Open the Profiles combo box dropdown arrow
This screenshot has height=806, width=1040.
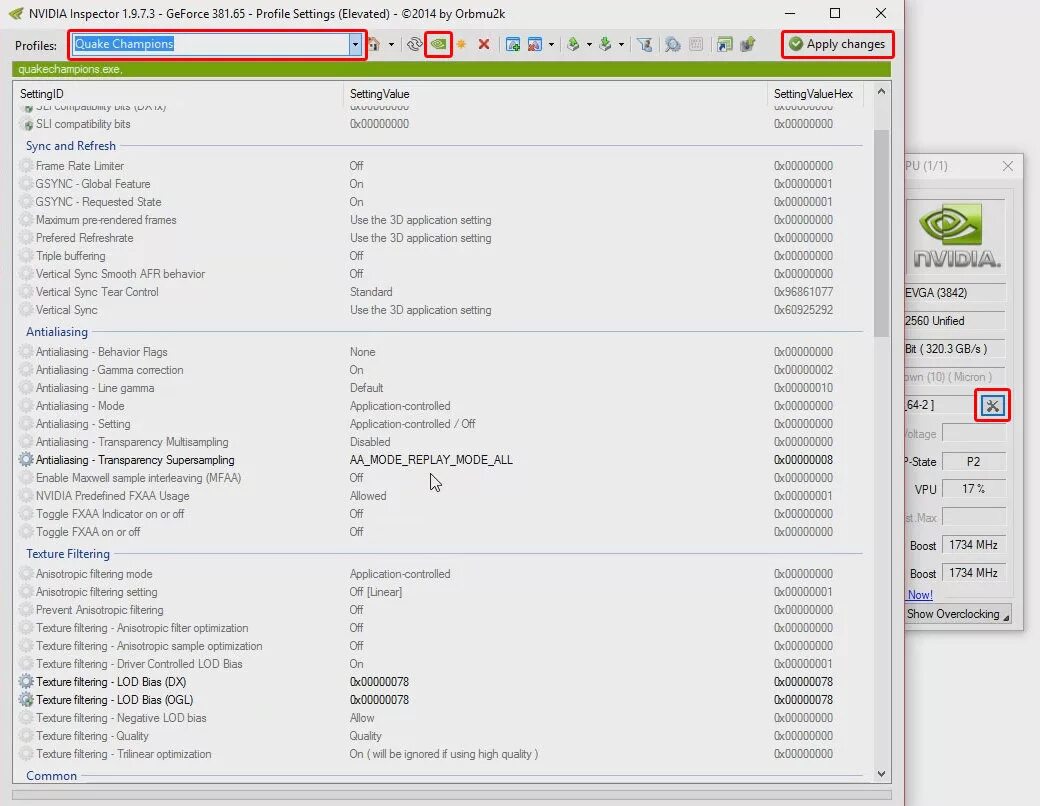point(355,44)
